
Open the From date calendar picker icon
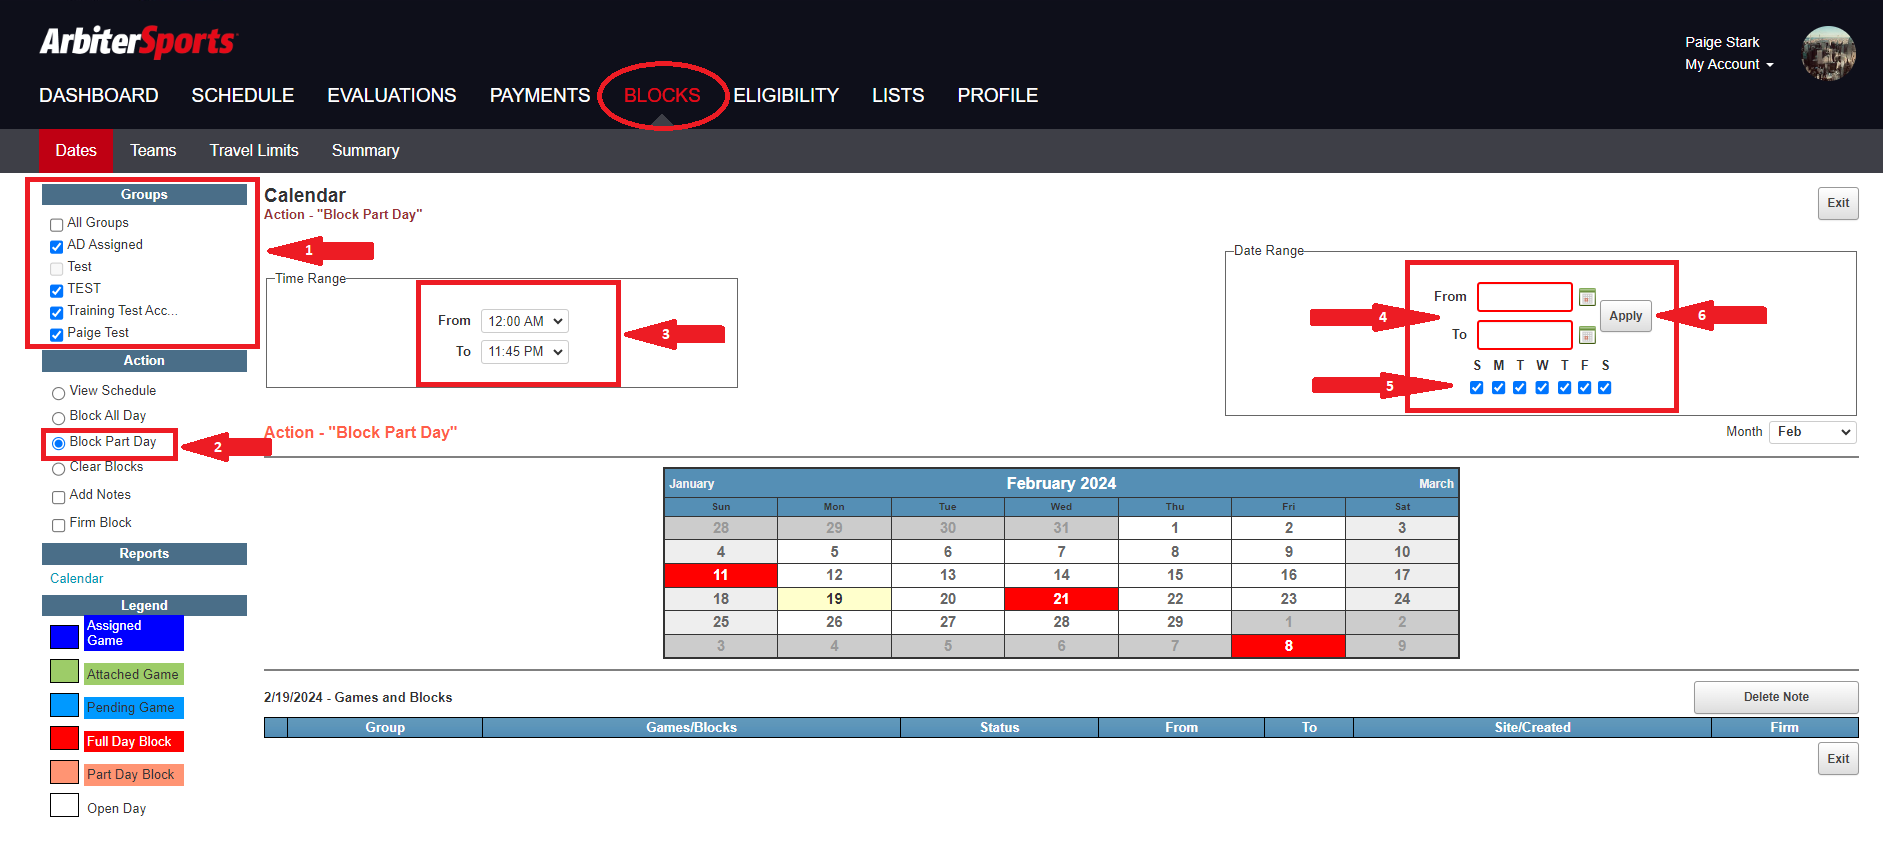tap(1587, 297)
